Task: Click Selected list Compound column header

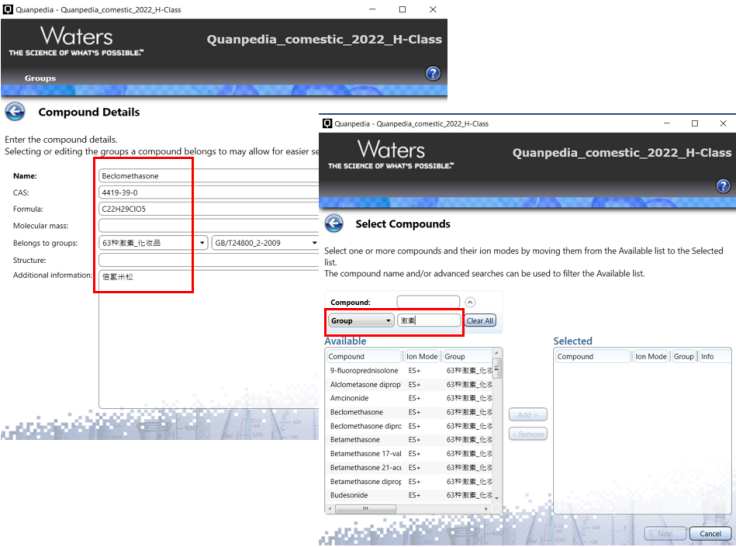Action: (593, 356)
